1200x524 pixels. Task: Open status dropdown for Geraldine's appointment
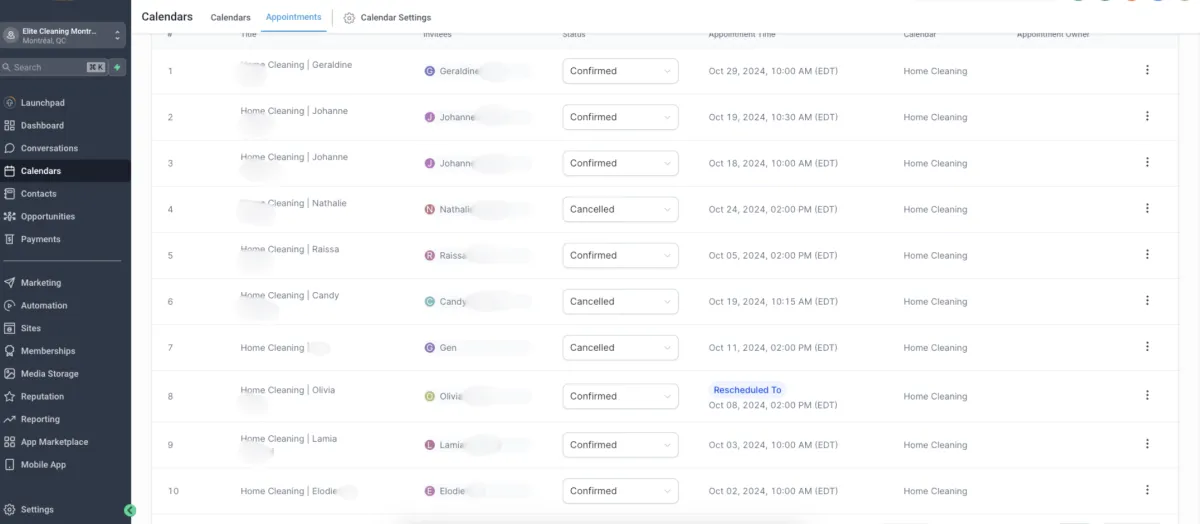pos(620,71)
